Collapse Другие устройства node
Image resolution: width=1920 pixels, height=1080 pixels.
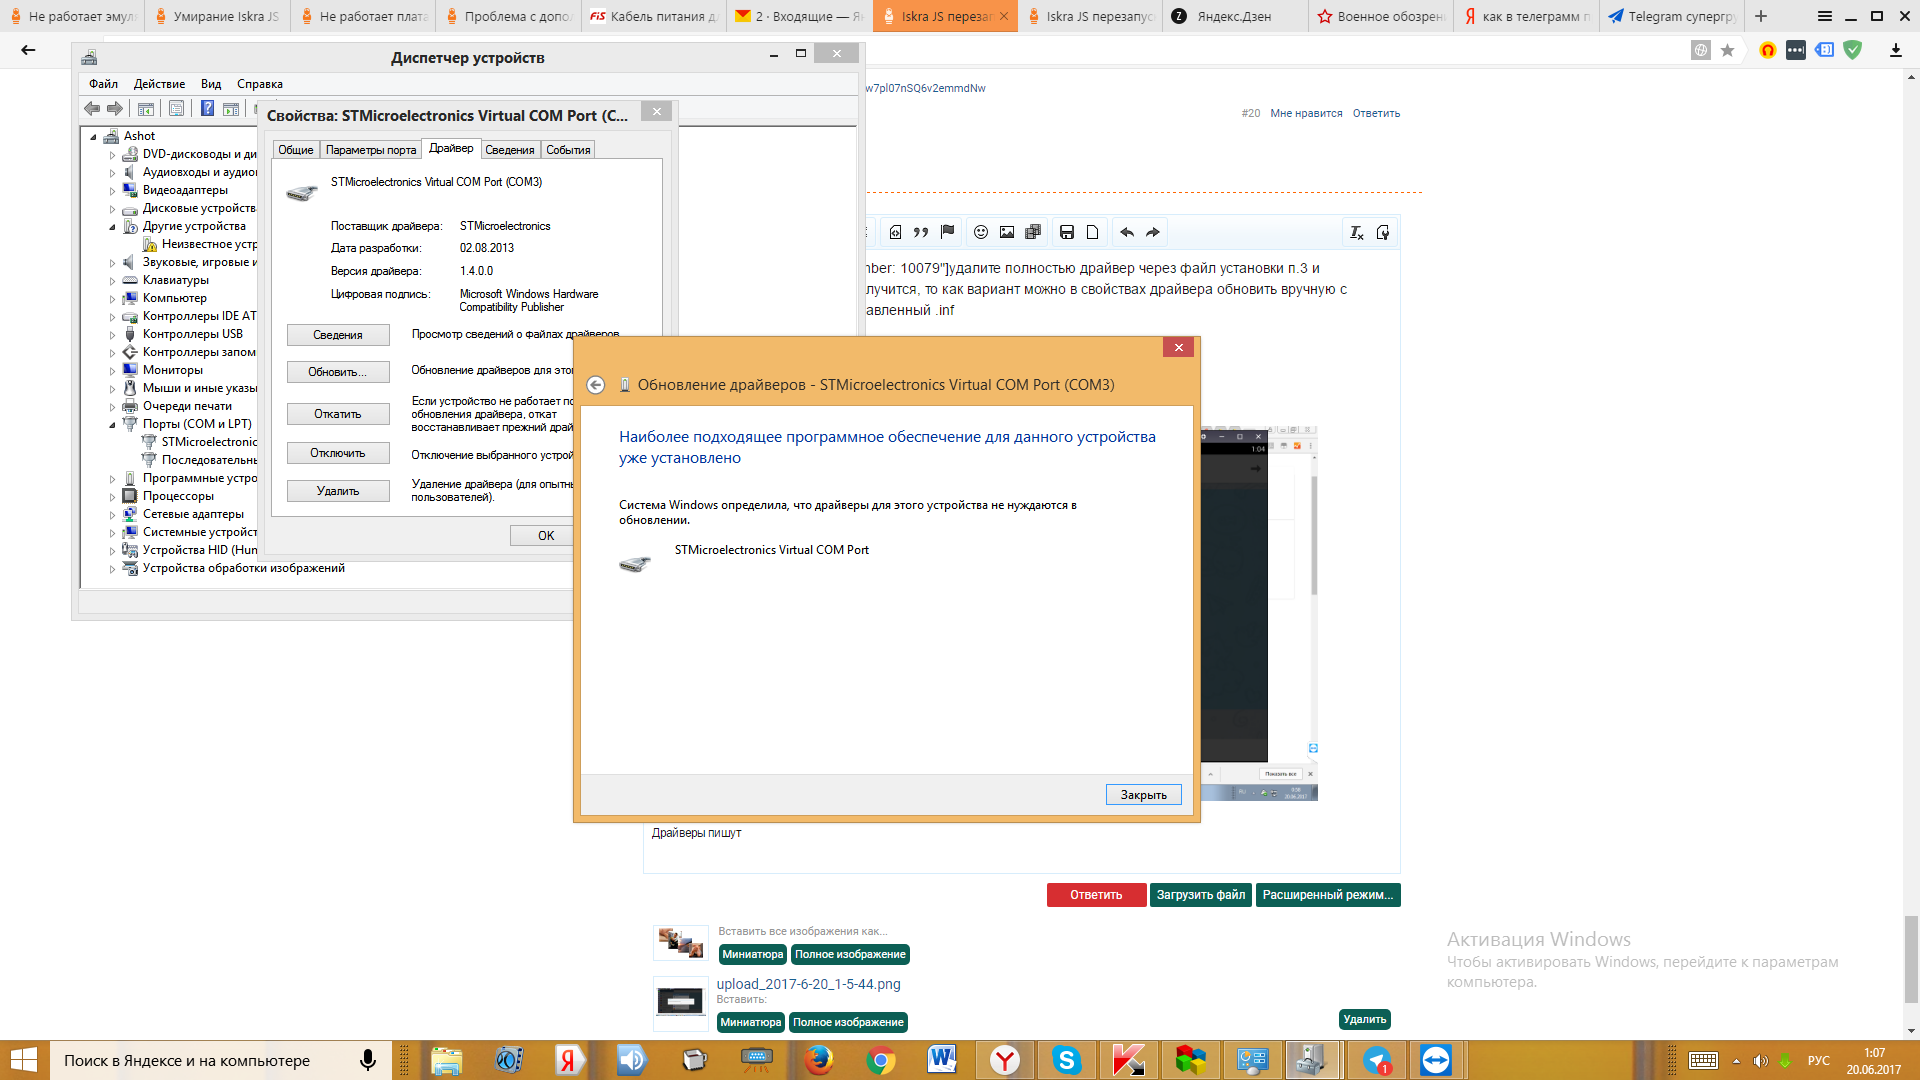(112, 227)
